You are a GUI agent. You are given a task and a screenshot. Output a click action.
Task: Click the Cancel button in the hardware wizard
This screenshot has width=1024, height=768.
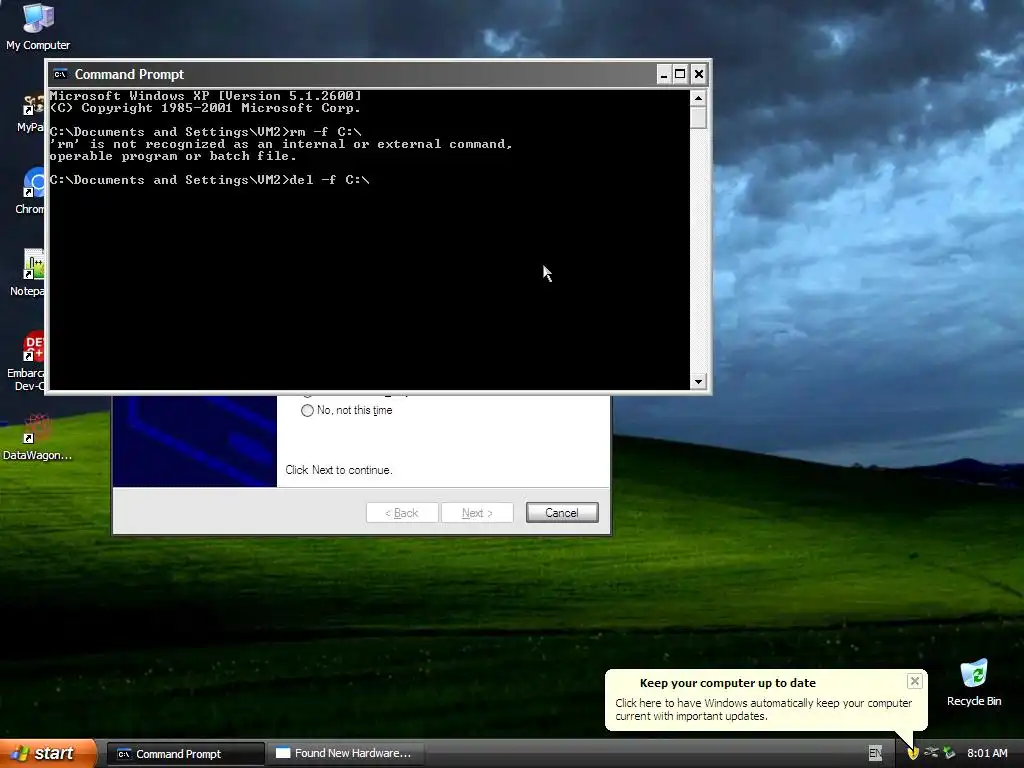tap(562, 513)
